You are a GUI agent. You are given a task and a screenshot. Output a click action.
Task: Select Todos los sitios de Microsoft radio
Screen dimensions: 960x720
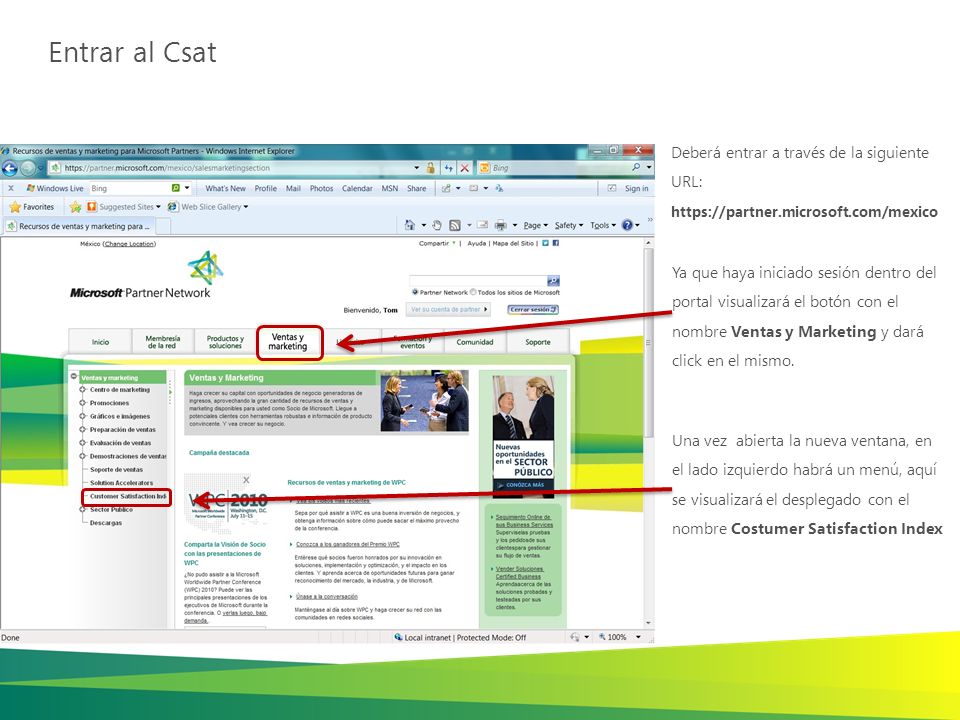pos(473,292)
